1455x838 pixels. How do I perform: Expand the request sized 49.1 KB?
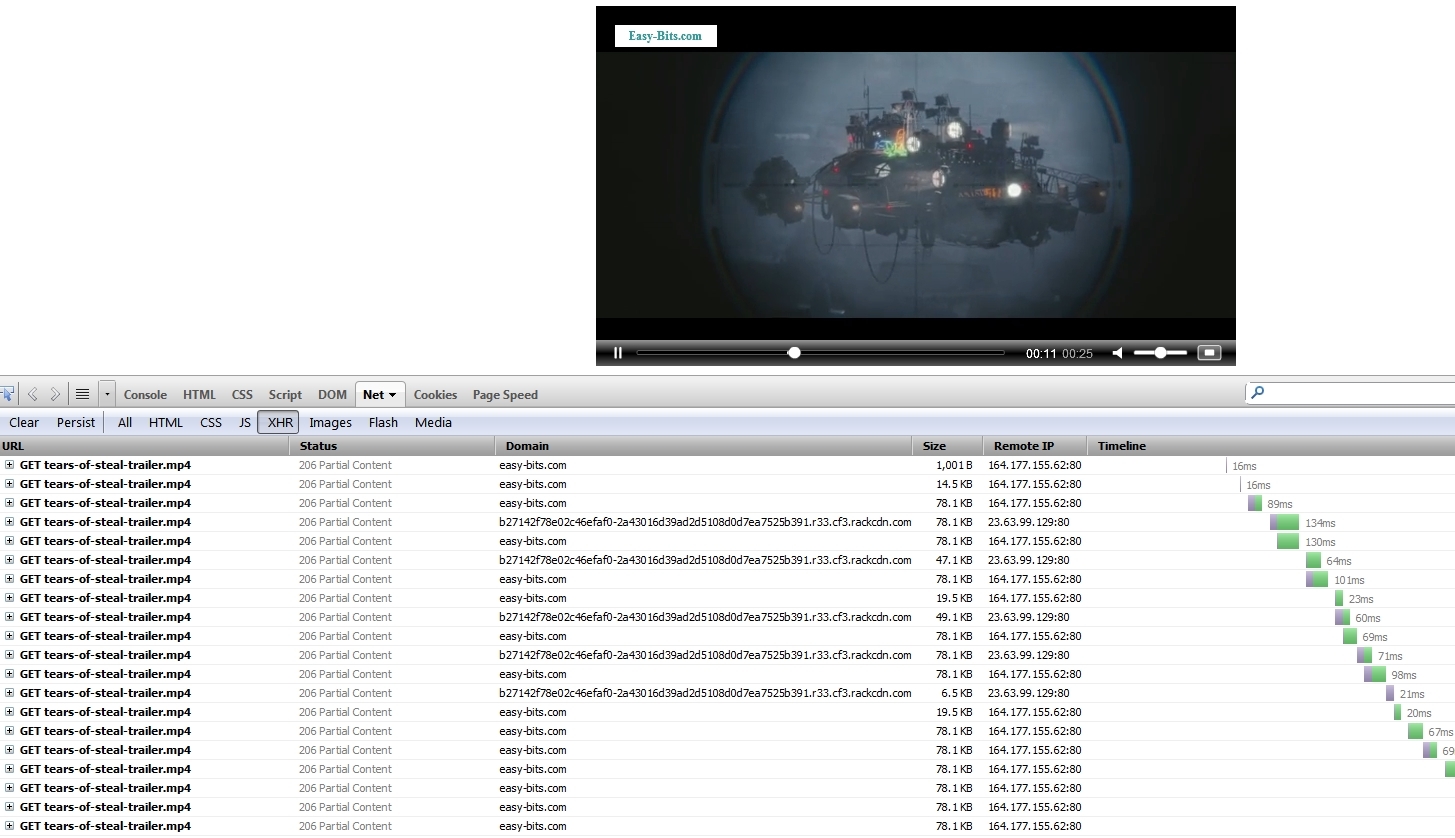pos(9,617)
